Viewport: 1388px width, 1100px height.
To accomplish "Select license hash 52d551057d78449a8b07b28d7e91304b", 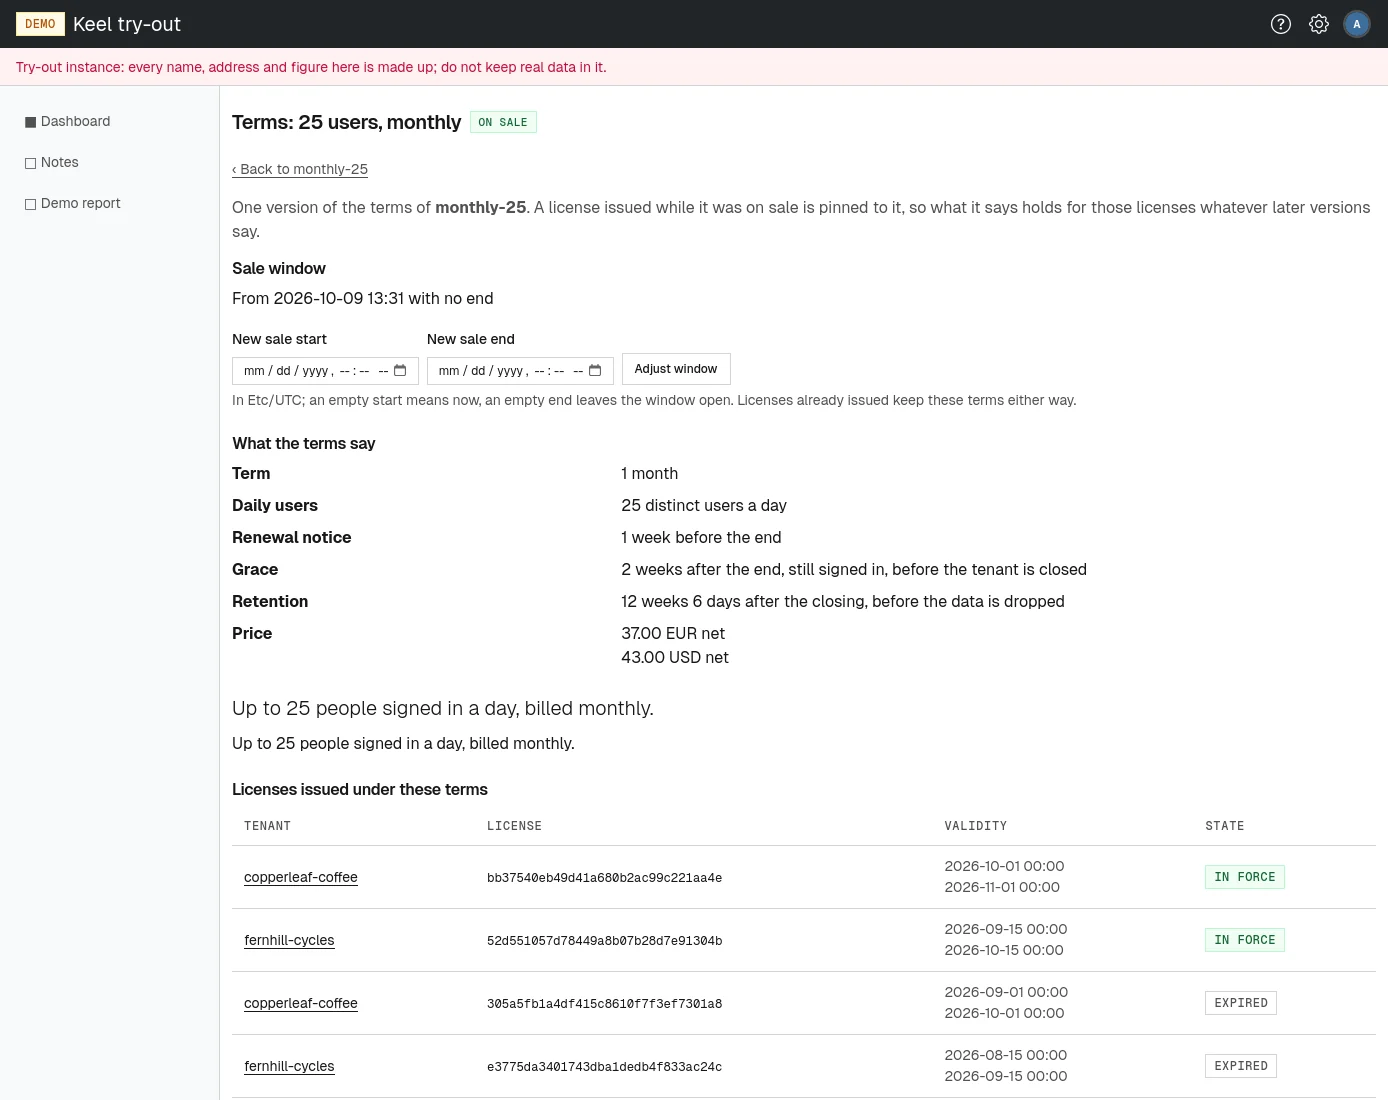I will [x=604, y=941].
